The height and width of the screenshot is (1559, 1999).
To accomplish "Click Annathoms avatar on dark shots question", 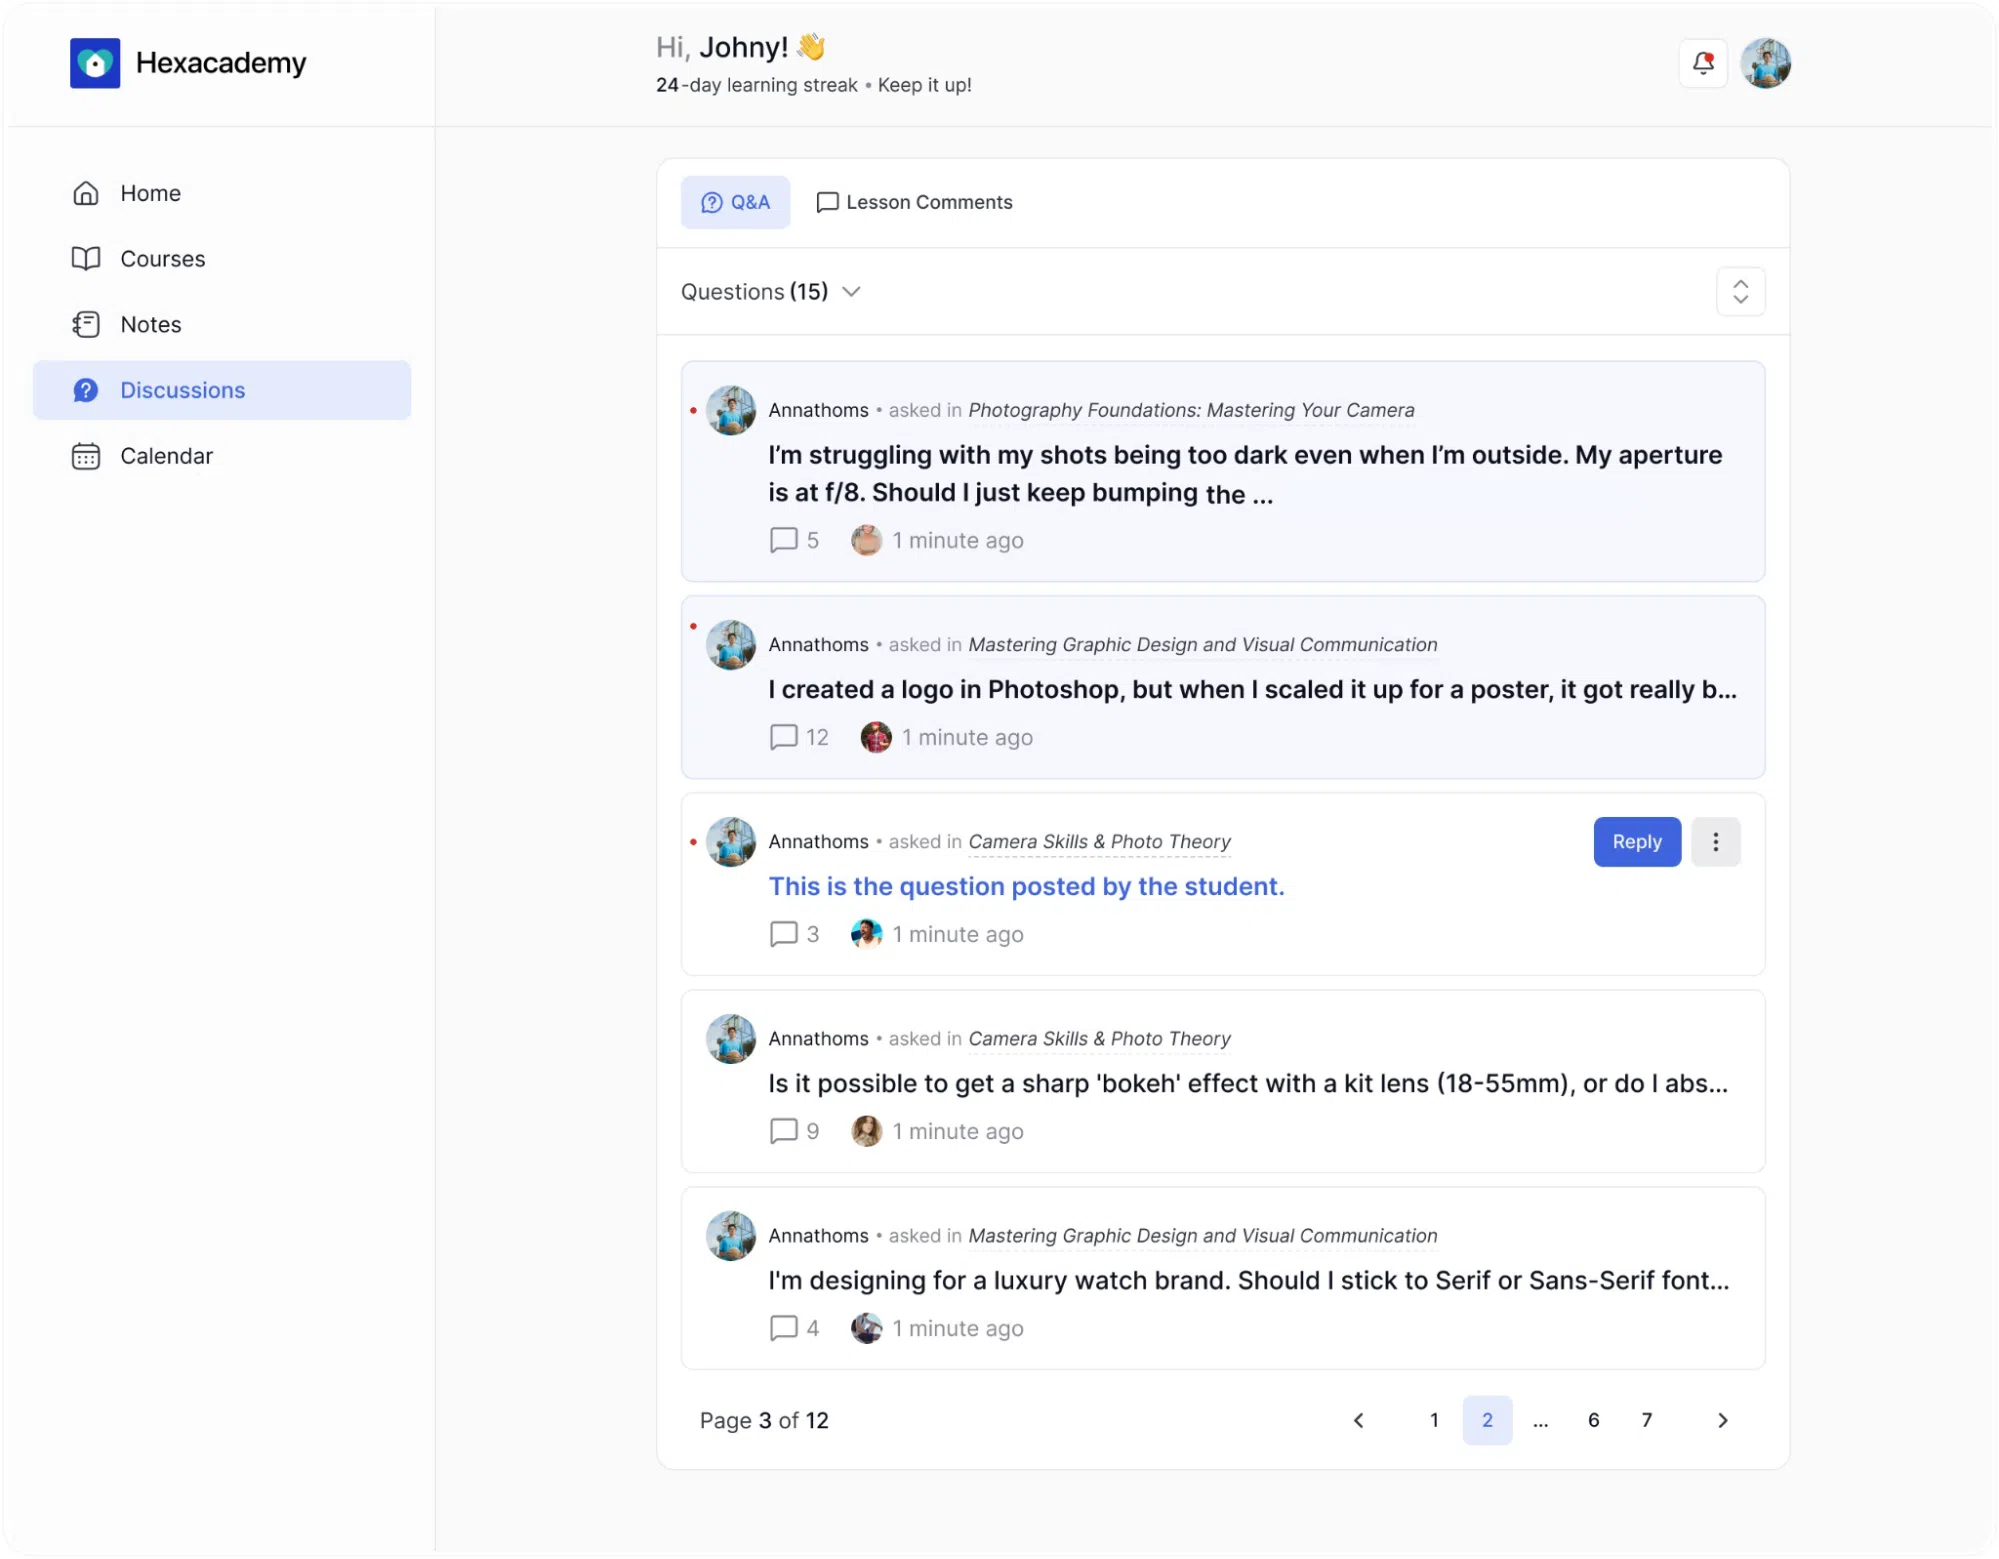I will coord(731,410).
